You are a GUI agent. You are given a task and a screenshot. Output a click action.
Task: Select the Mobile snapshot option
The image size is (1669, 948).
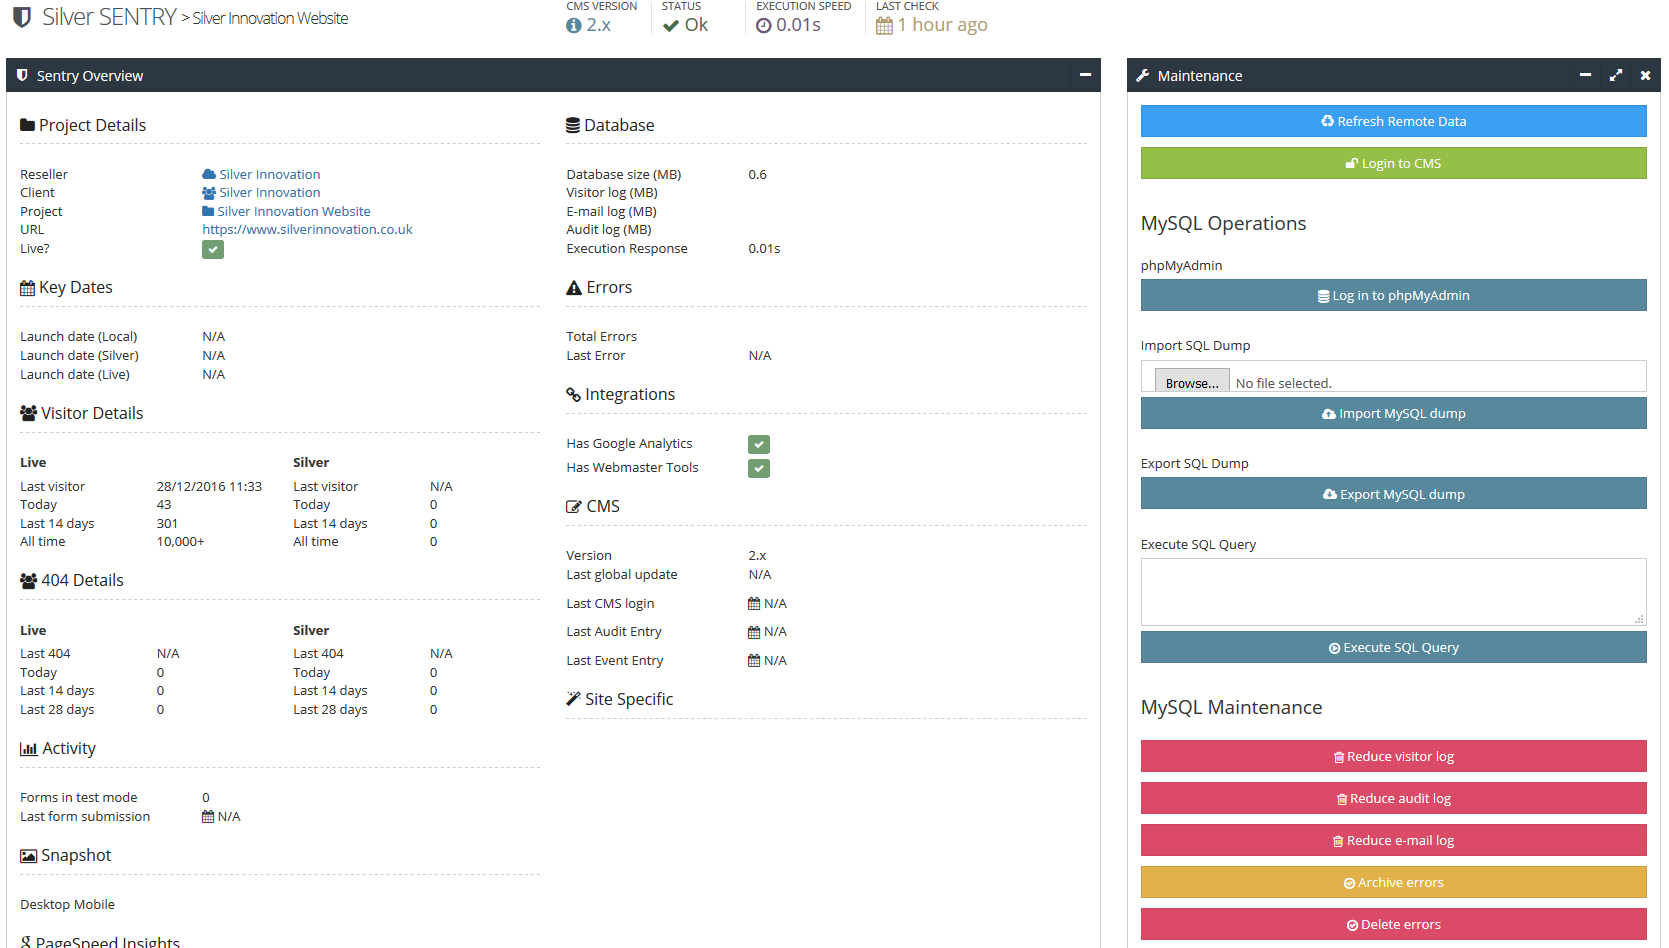pos(95,905)
